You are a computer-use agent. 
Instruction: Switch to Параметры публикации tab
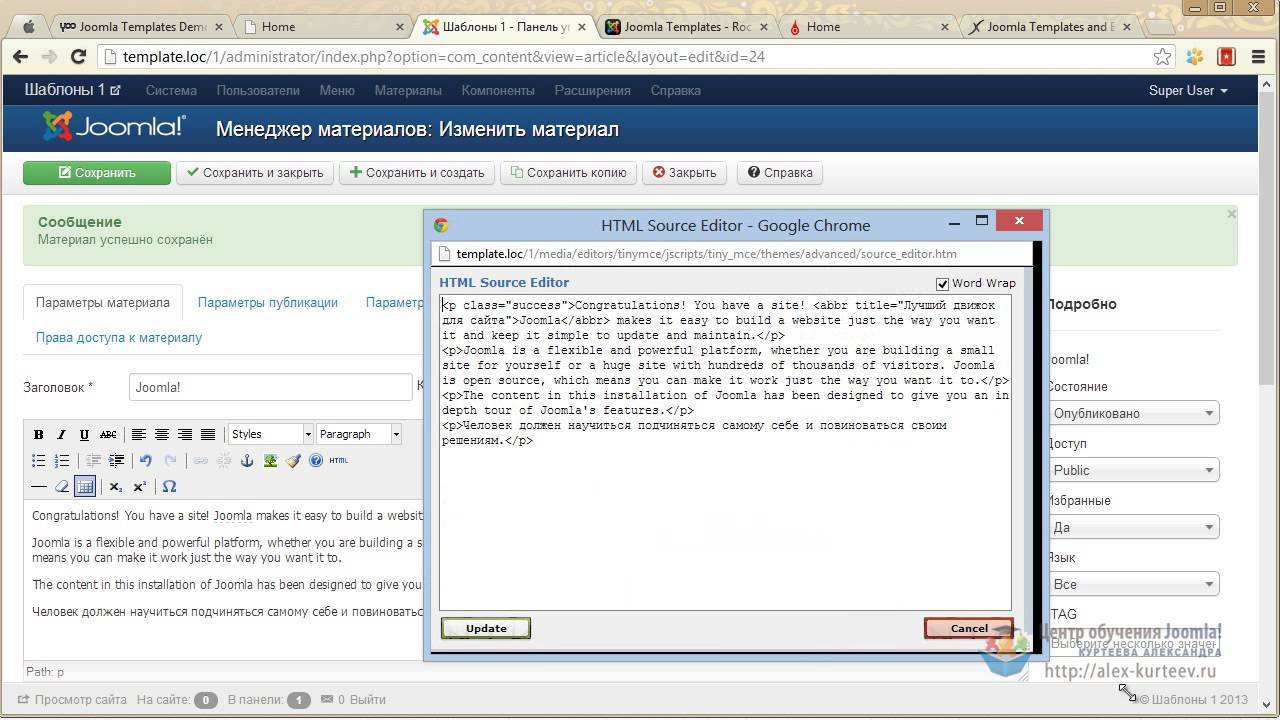268,302
